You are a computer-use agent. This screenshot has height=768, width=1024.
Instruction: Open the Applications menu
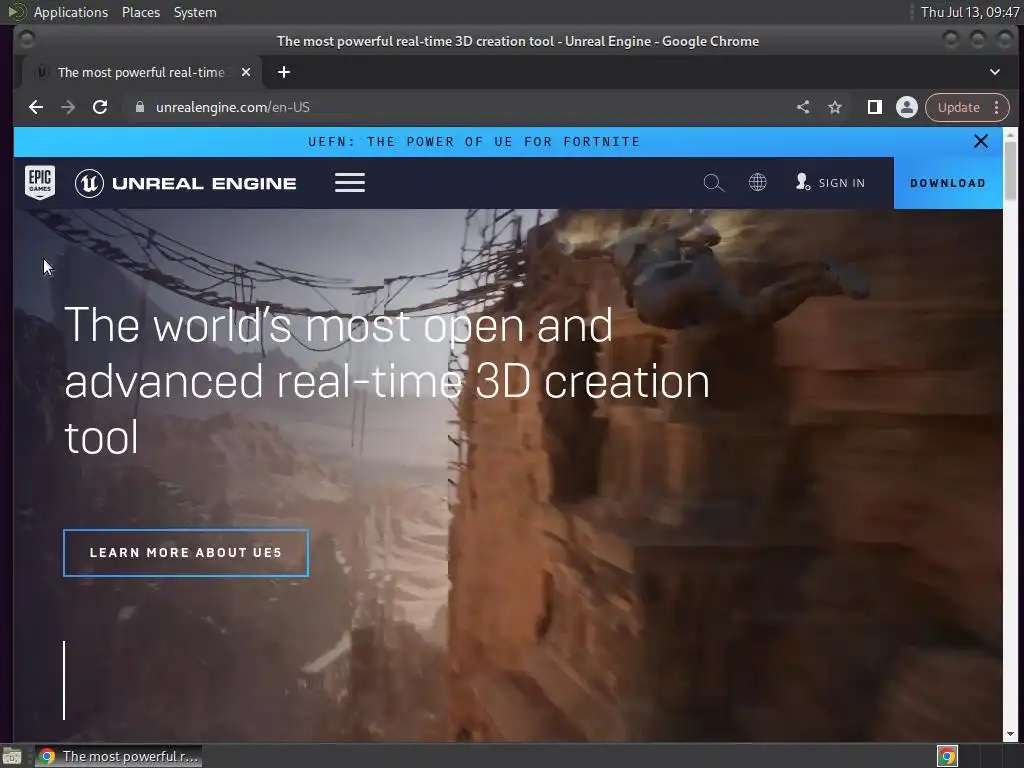(x=71, y=12)
